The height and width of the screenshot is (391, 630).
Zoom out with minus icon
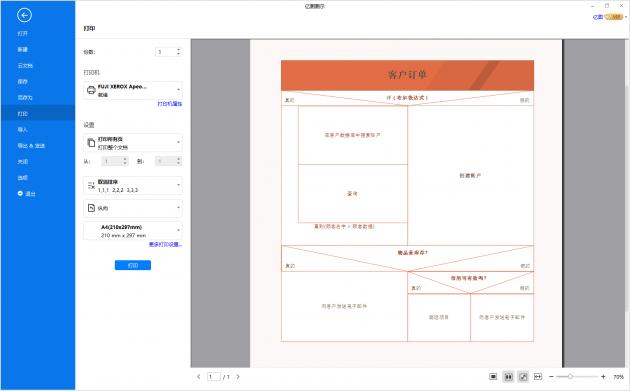click(551, 377)
